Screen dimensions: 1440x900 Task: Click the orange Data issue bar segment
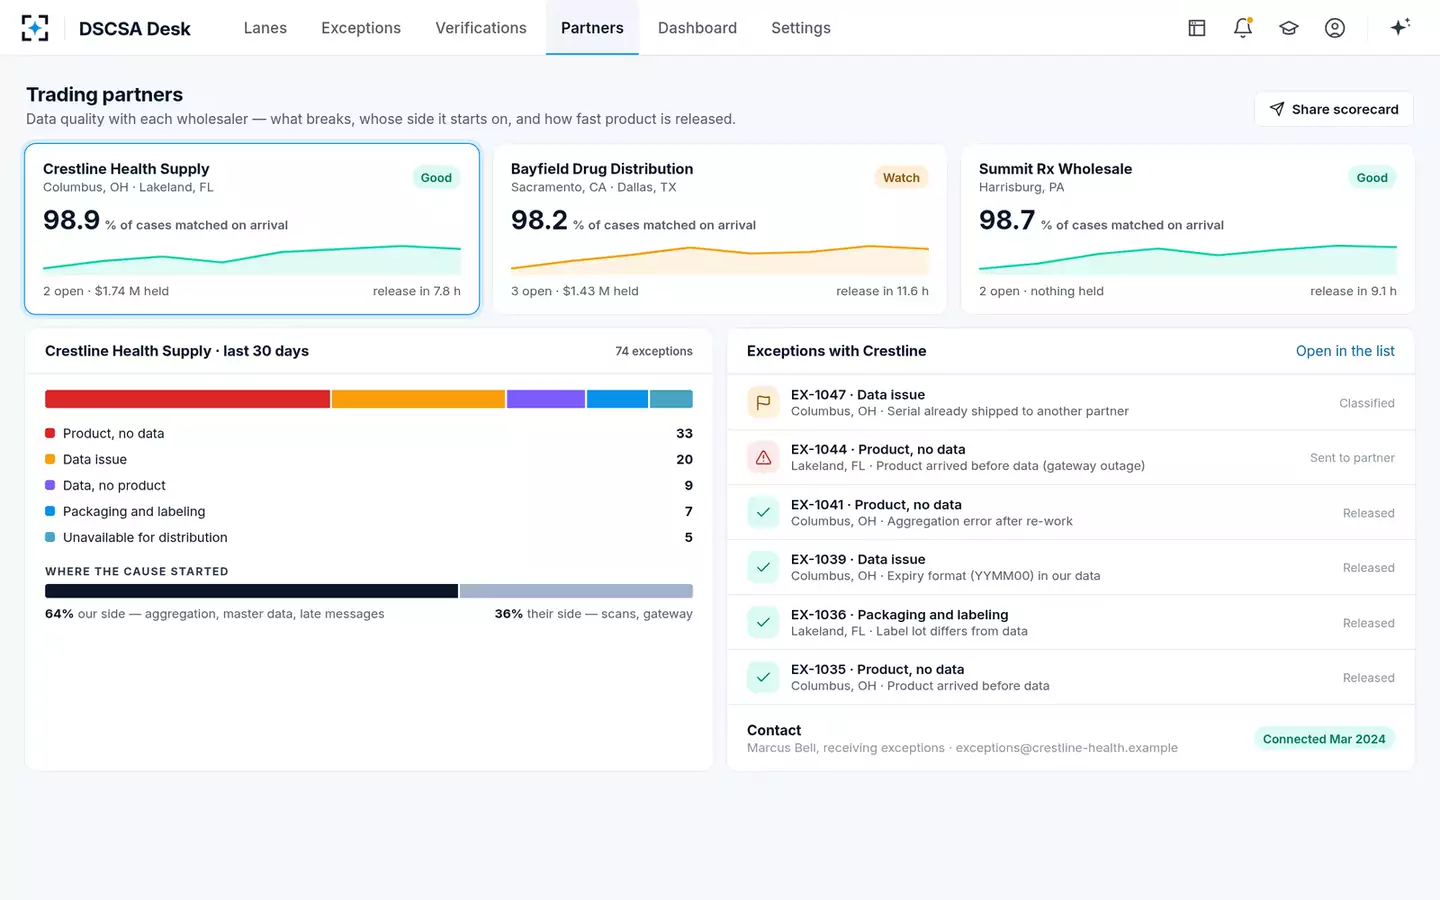pos(418,399)
